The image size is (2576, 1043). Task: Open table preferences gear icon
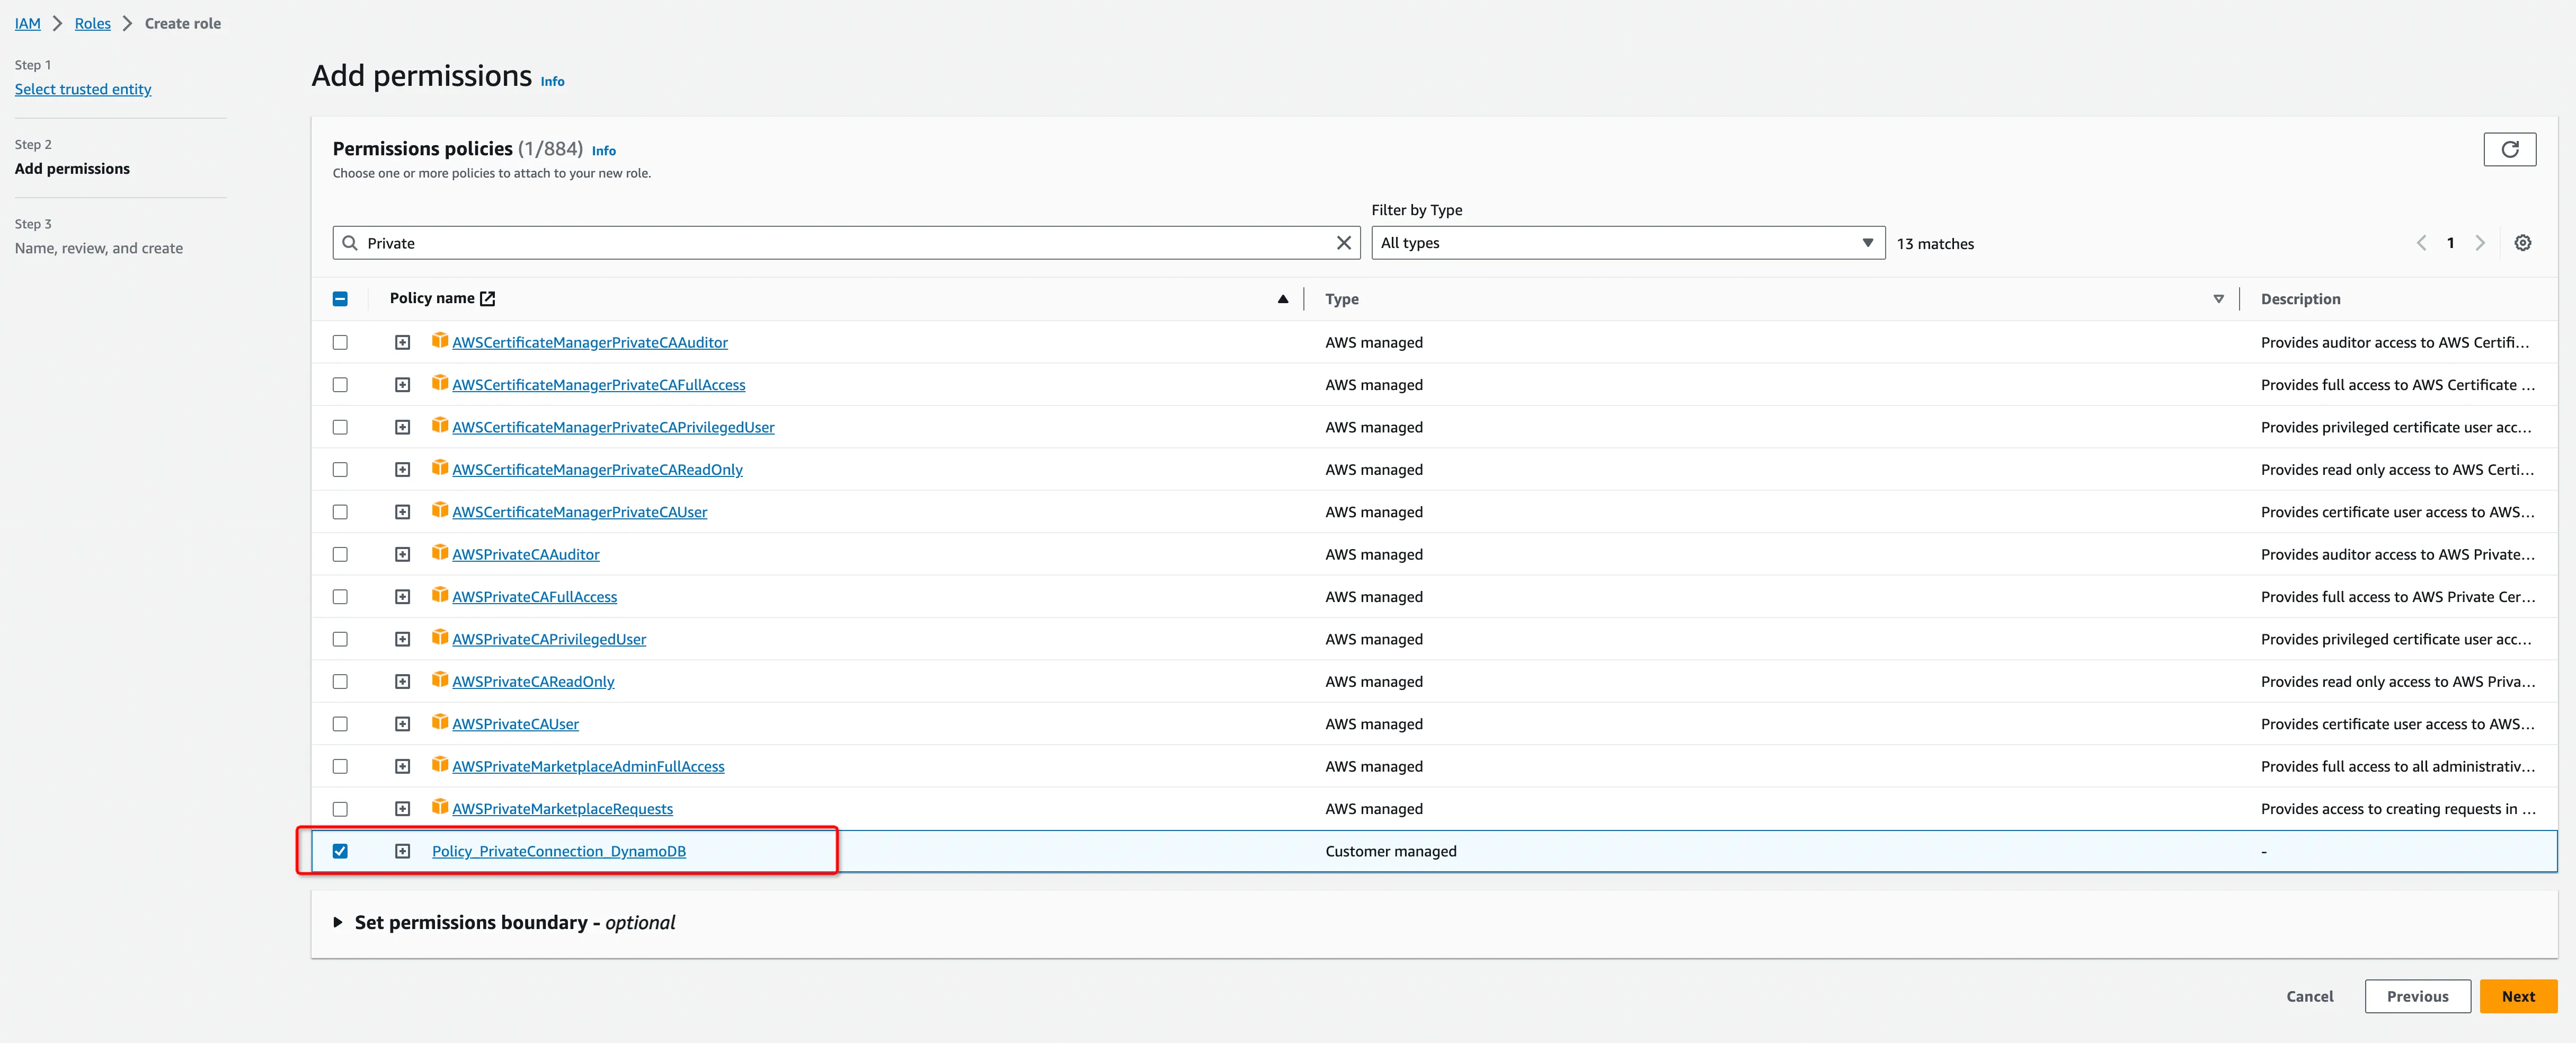2522,243
